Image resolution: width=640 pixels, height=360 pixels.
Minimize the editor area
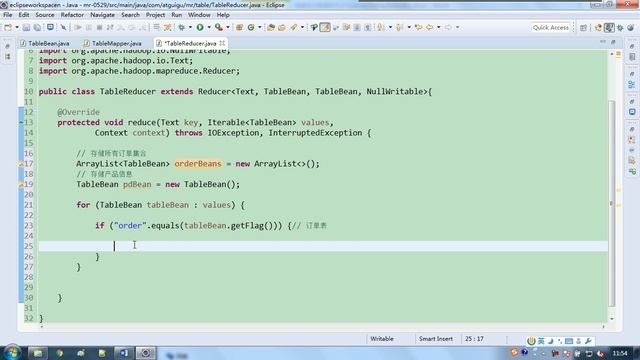click(x=603, y=42)
